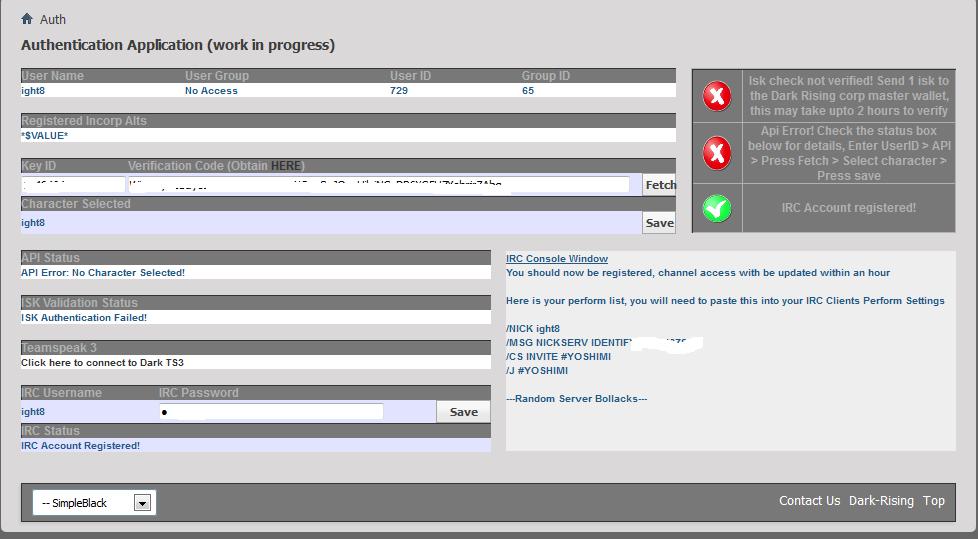Image resolution: width=978 pixels, height=540 pixels.
Task: Focus the Verification Code input field
Action: click(x=379, y=185)
